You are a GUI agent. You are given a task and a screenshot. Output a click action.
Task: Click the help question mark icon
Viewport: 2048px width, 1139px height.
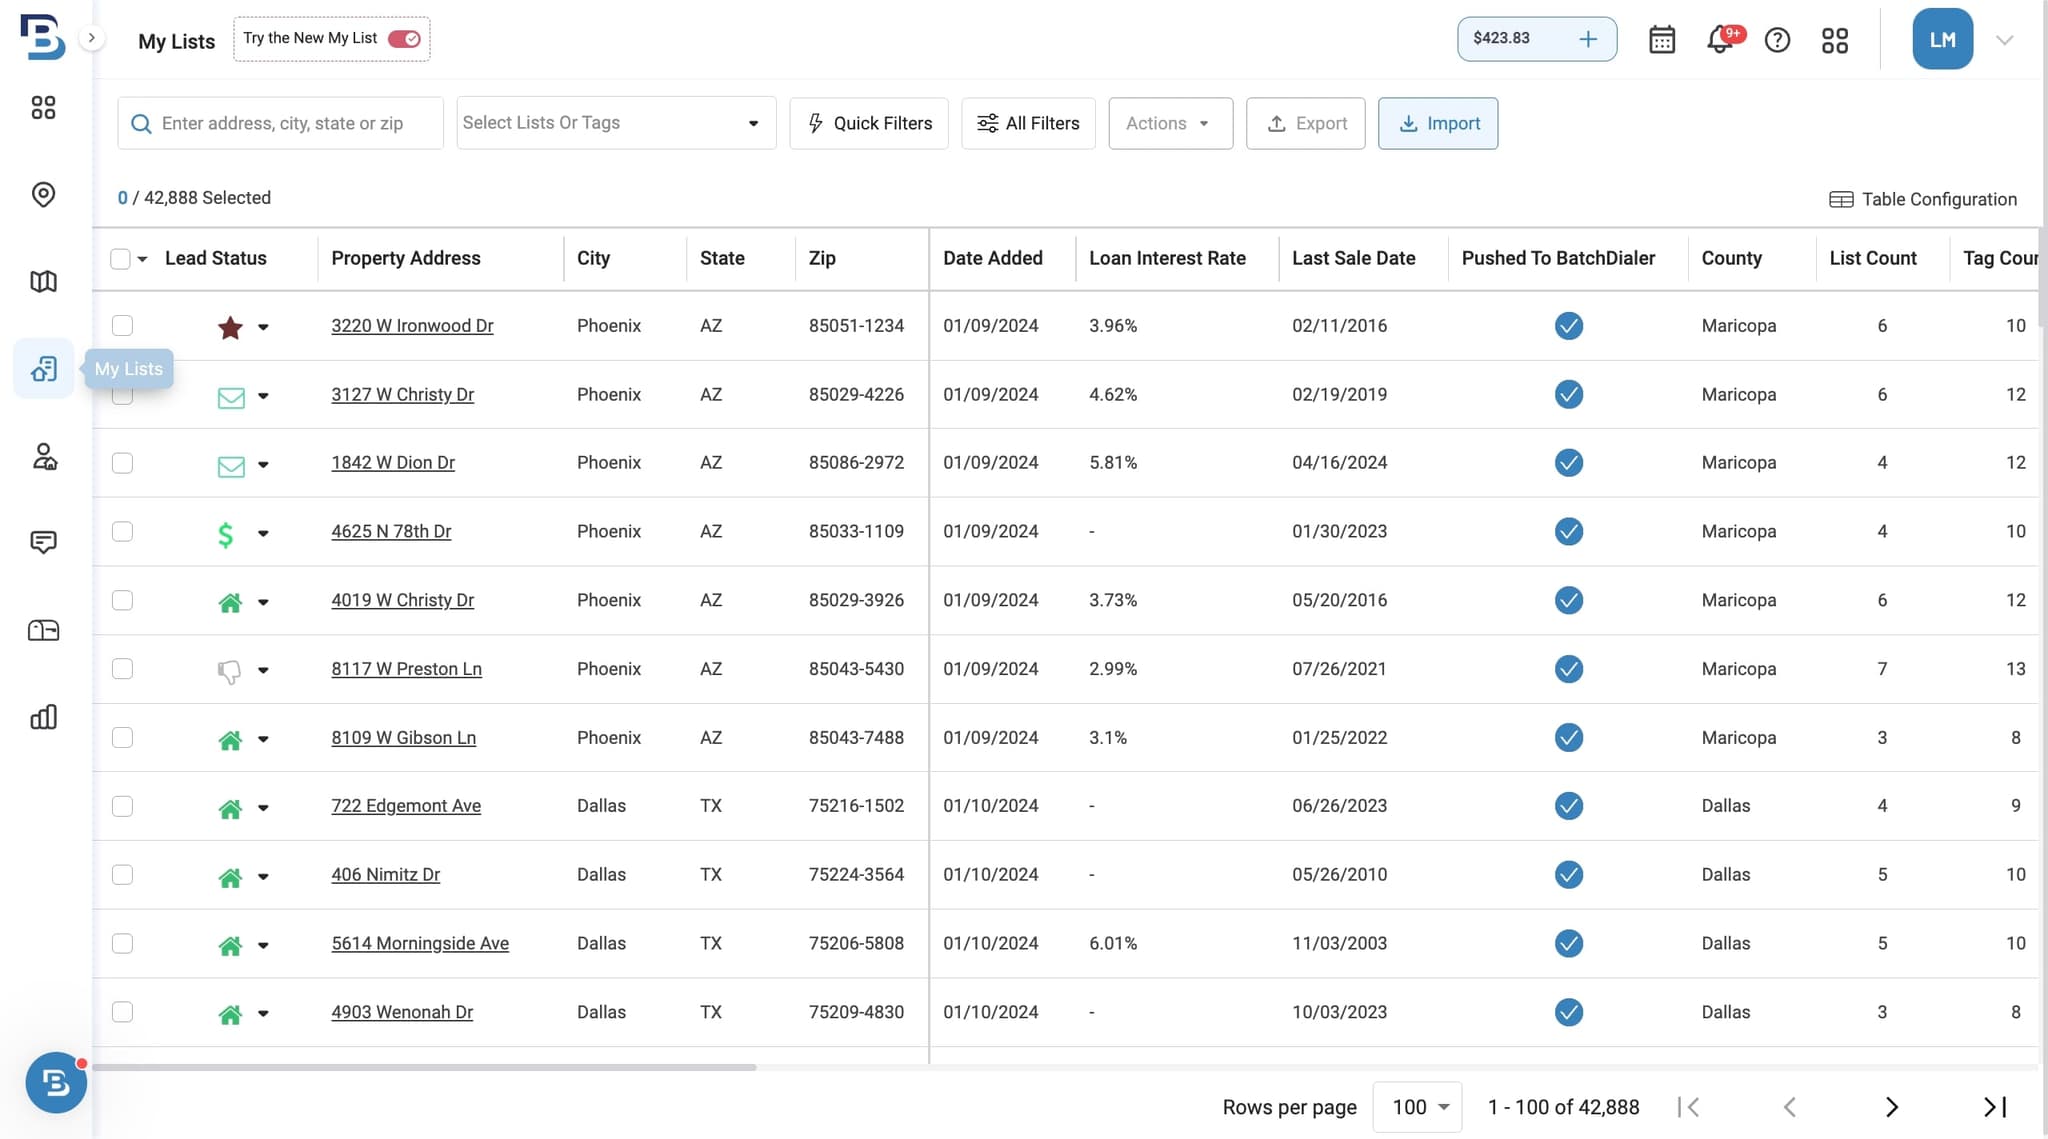1777,39
